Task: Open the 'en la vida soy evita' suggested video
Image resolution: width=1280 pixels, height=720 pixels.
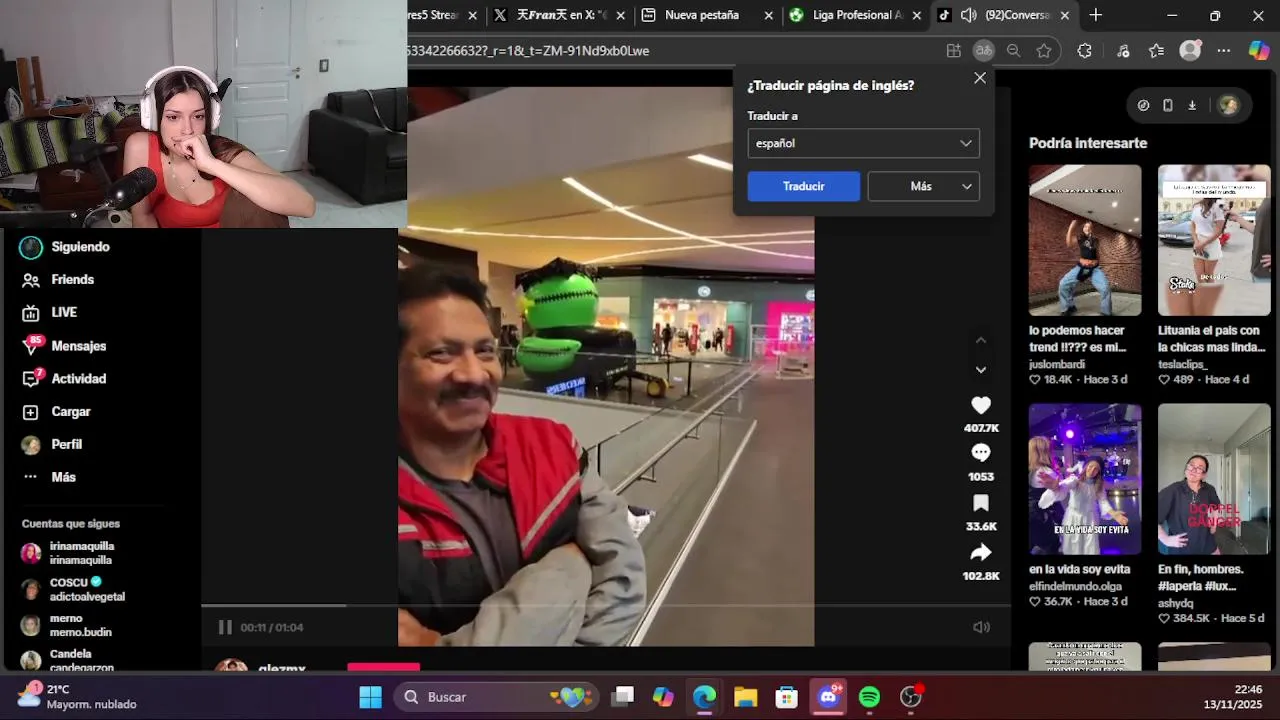Action: point(1085,479)
